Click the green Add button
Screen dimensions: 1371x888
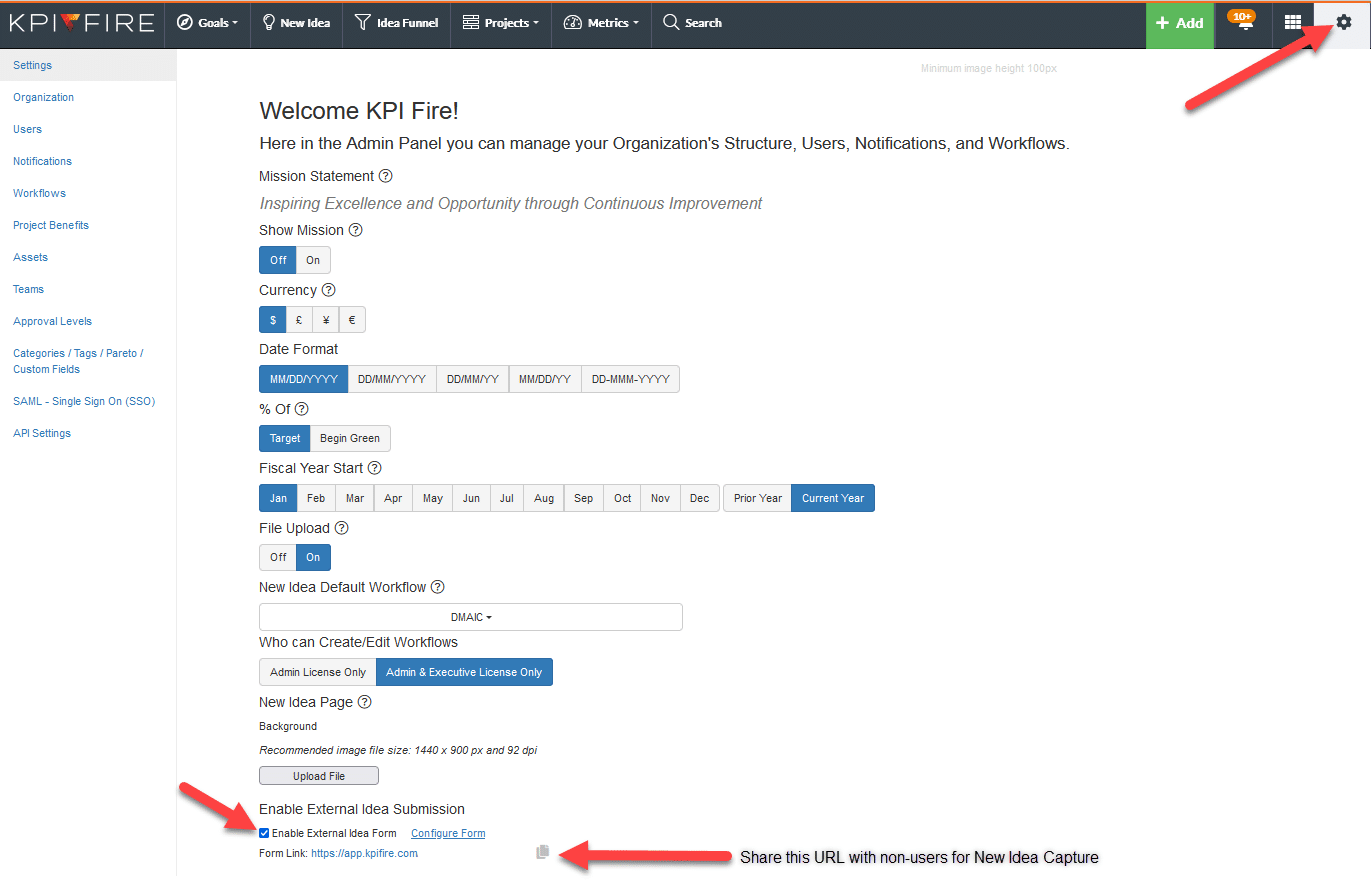pyautogui.click(x=1180, y=24)
